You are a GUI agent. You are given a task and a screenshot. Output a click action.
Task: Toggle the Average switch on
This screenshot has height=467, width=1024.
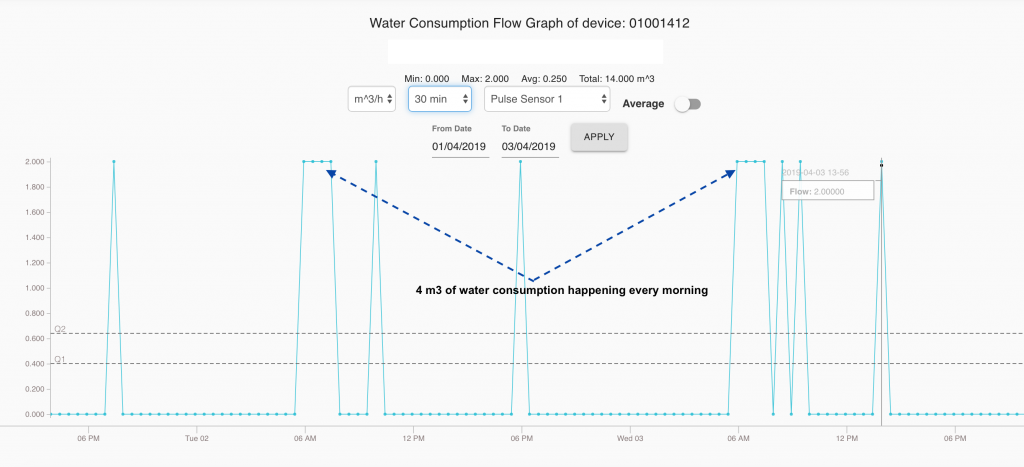tap(687, 104)
